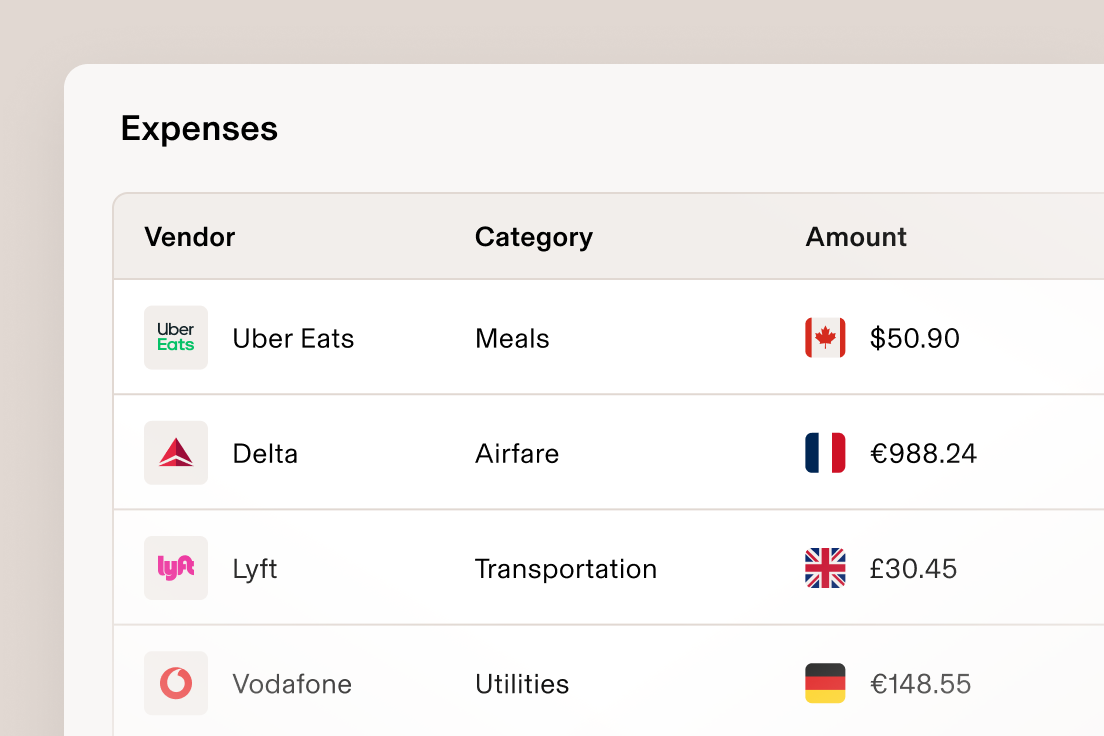
Task: Click the Canadian flag next to $50.90
Action: coord(824,337)
